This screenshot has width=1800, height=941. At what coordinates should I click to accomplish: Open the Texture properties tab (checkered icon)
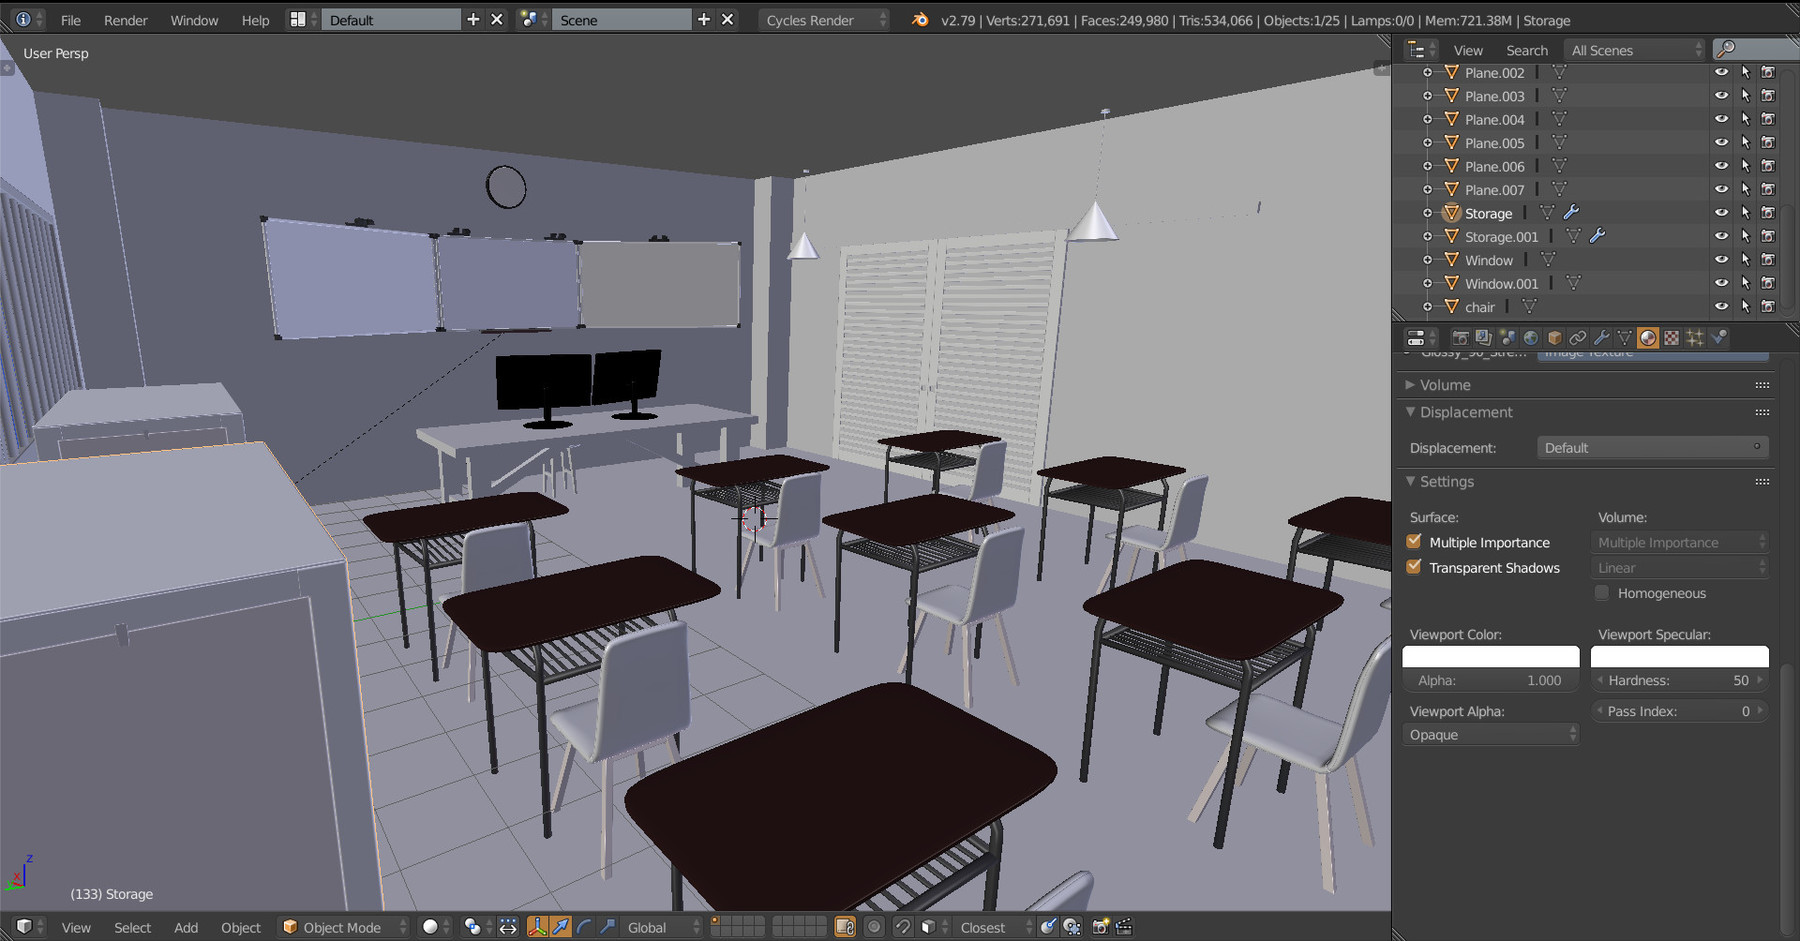tap(1671, 338)
